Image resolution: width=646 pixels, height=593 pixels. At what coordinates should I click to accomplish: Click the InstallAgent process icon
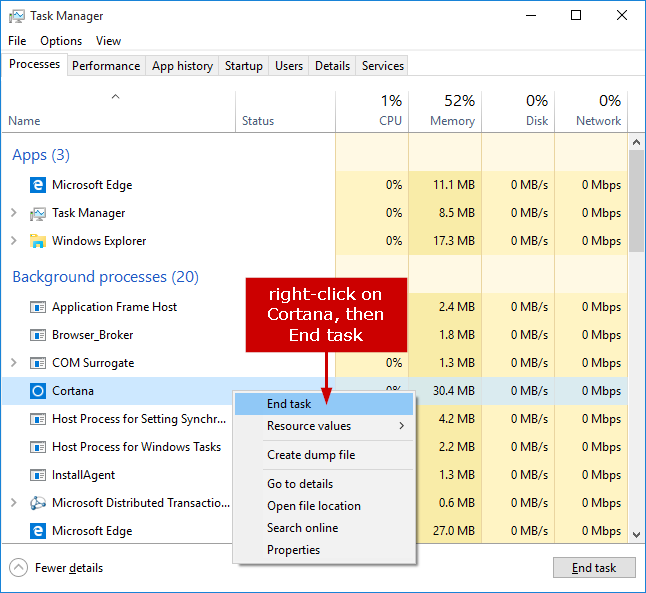click(38, 475)
